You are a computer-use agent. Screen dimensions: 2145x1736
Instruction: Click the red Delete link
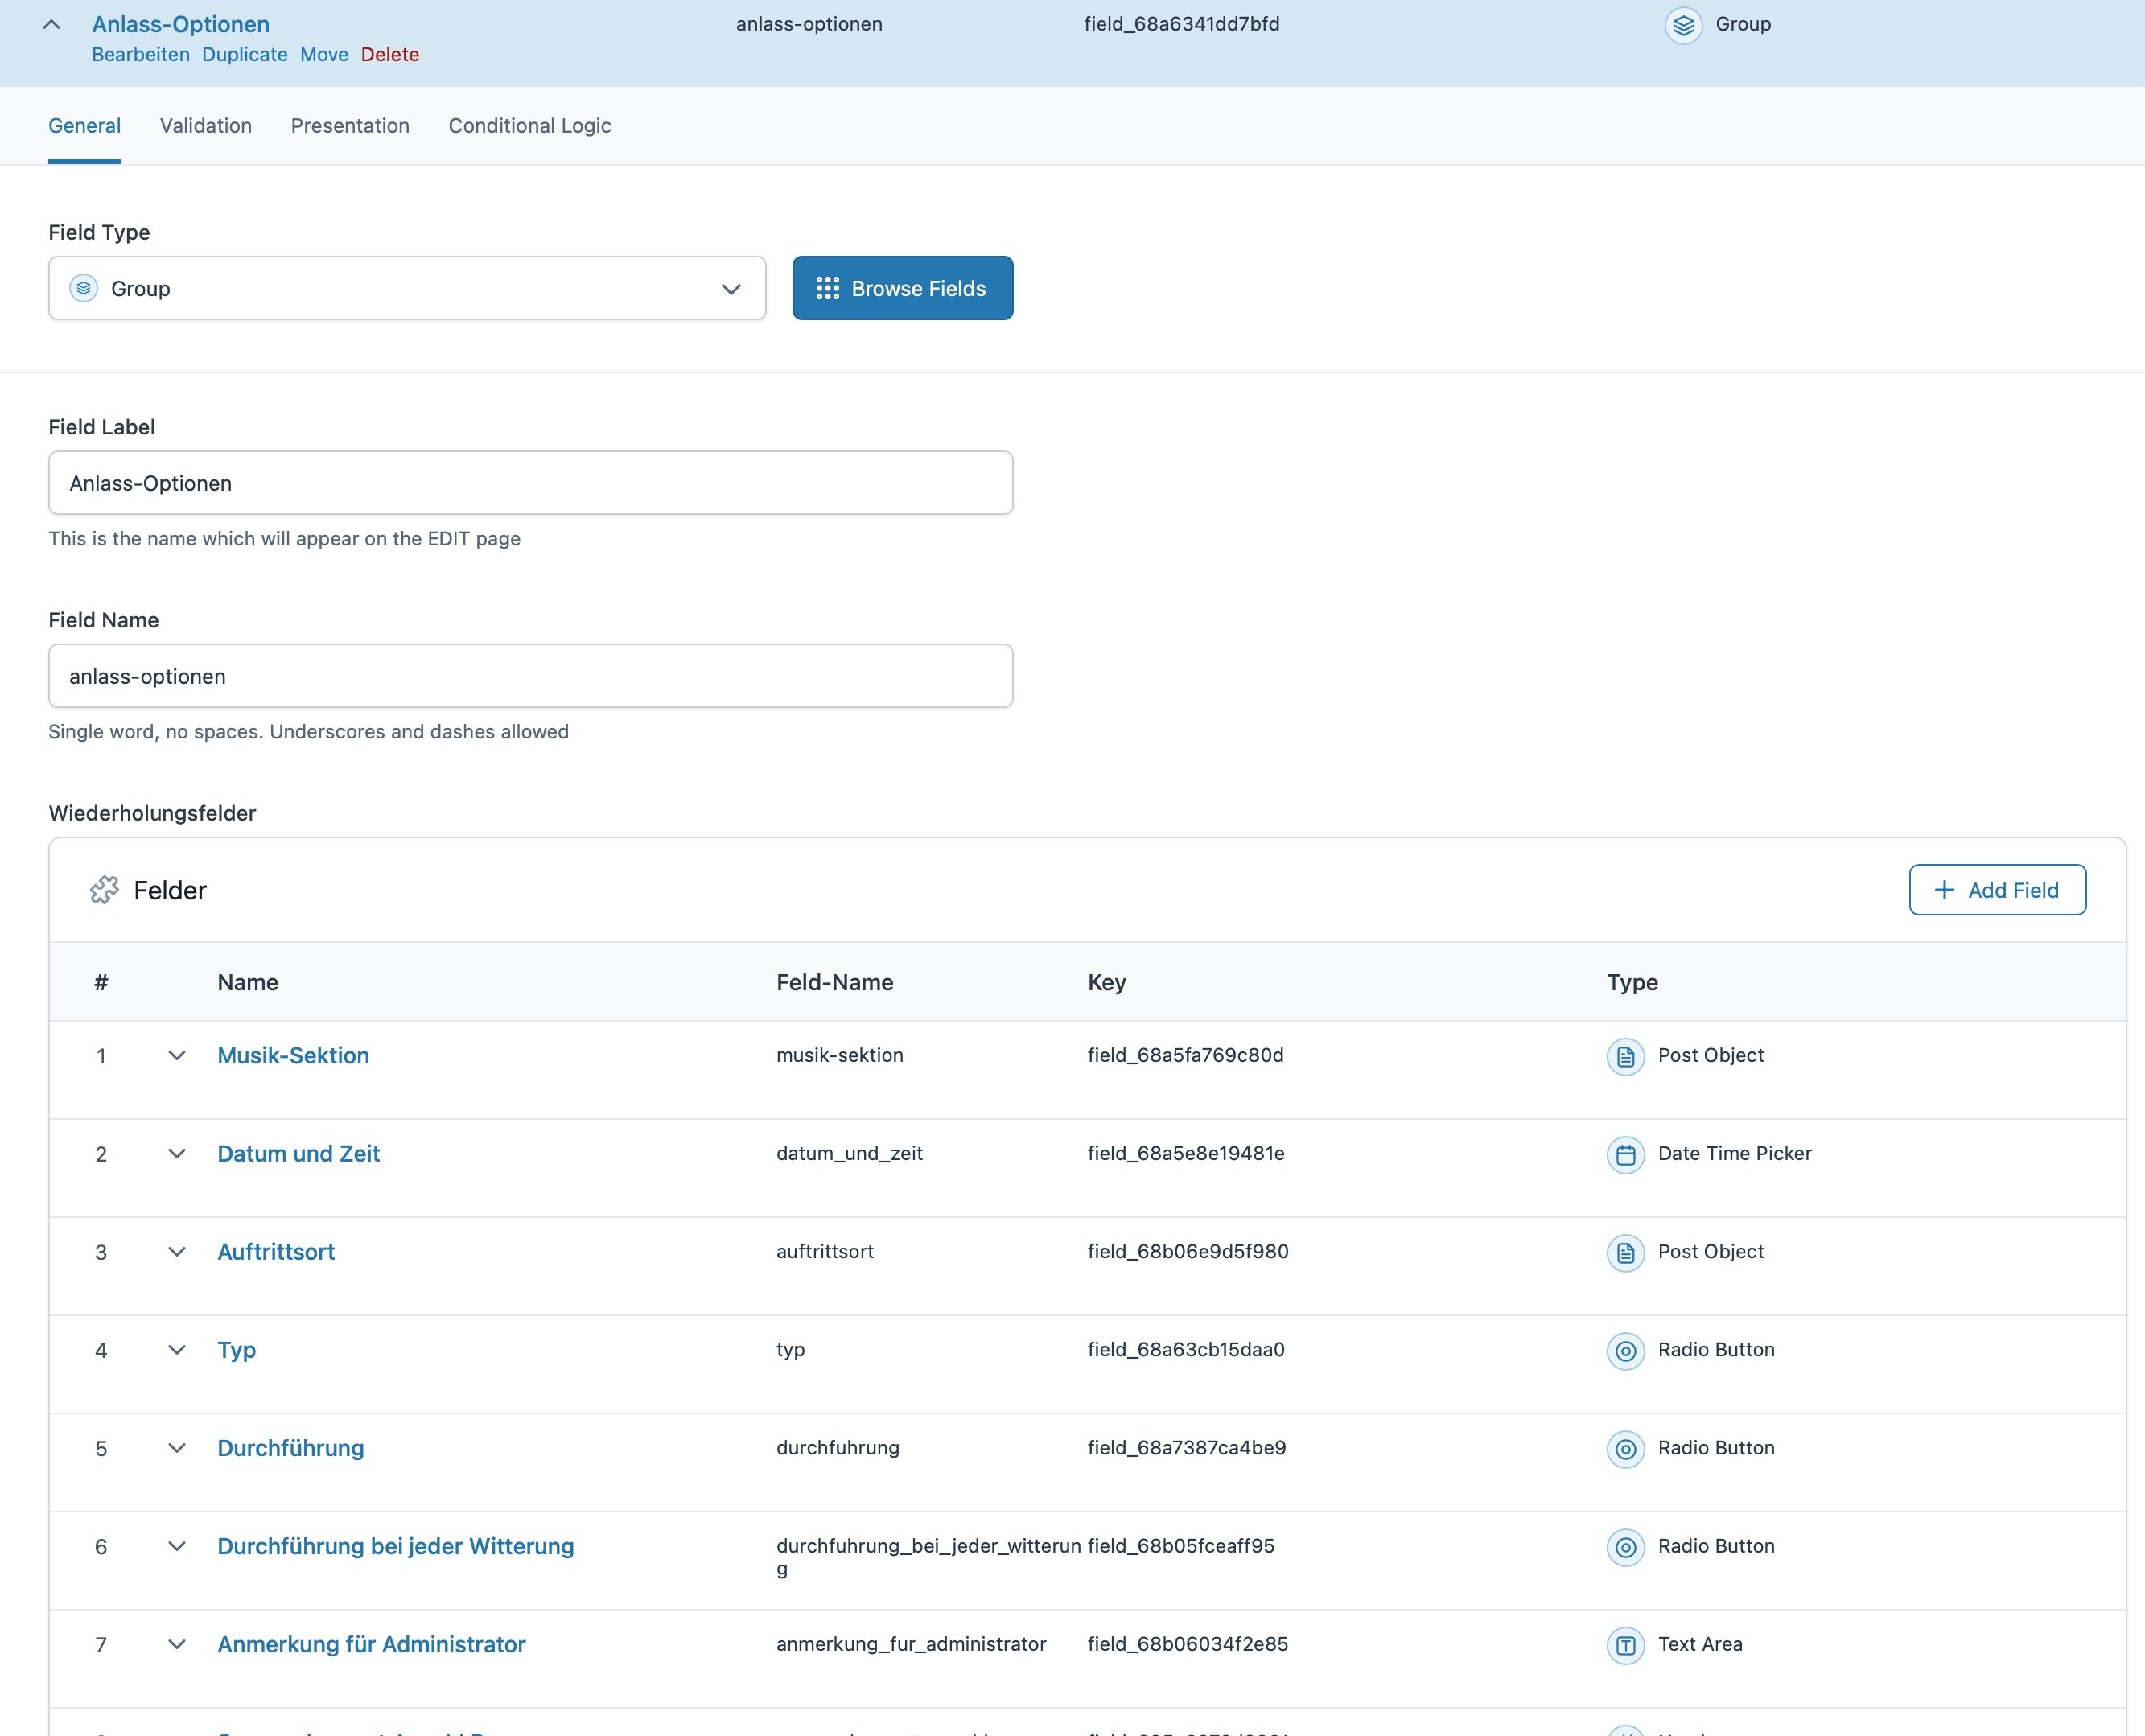point(389,55)
